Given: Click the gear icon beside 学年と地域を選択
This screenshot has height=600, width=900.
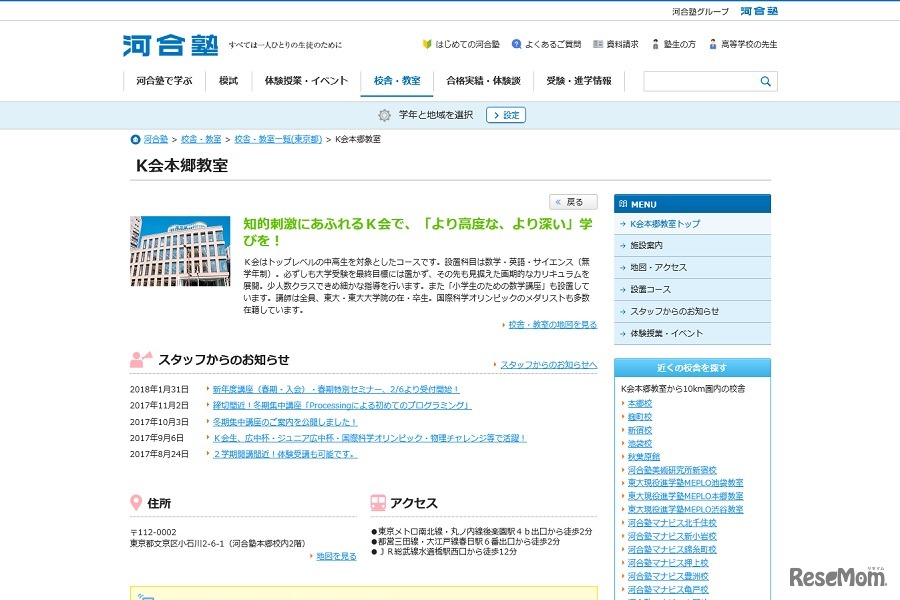Looking at the screenshot, I should (x=383, y=115).
